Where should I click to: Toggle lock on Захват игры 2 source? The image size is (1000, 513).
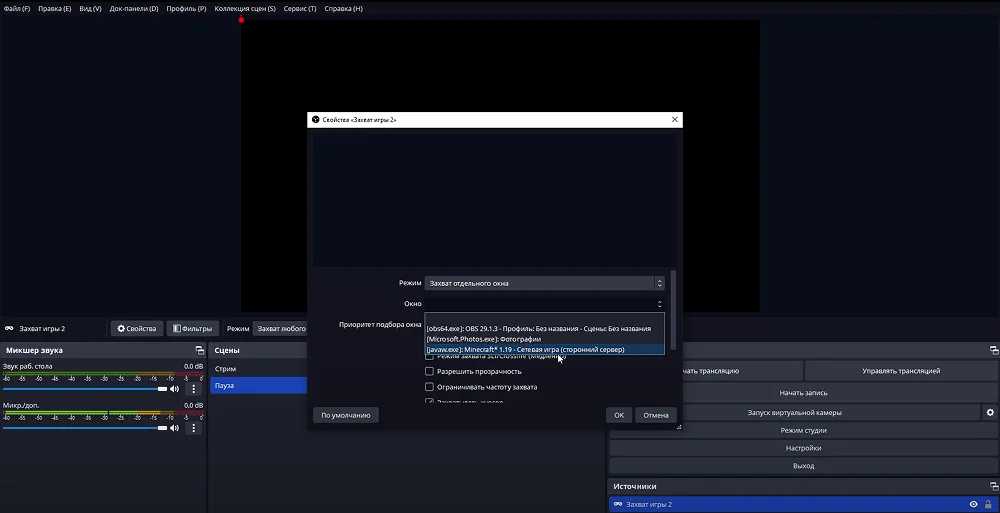click(988, 504)
